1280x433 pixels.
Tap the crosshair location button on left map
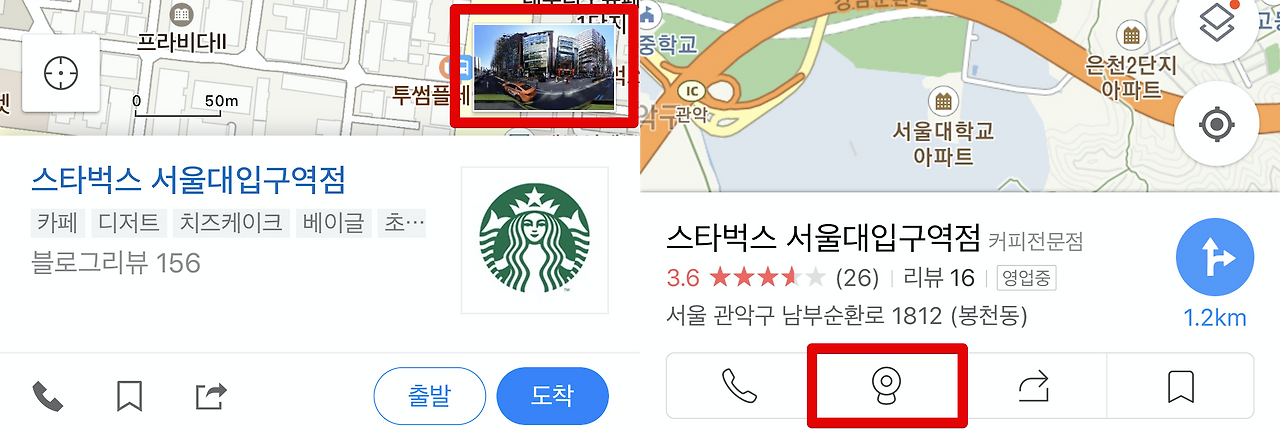tap(61, 73)
